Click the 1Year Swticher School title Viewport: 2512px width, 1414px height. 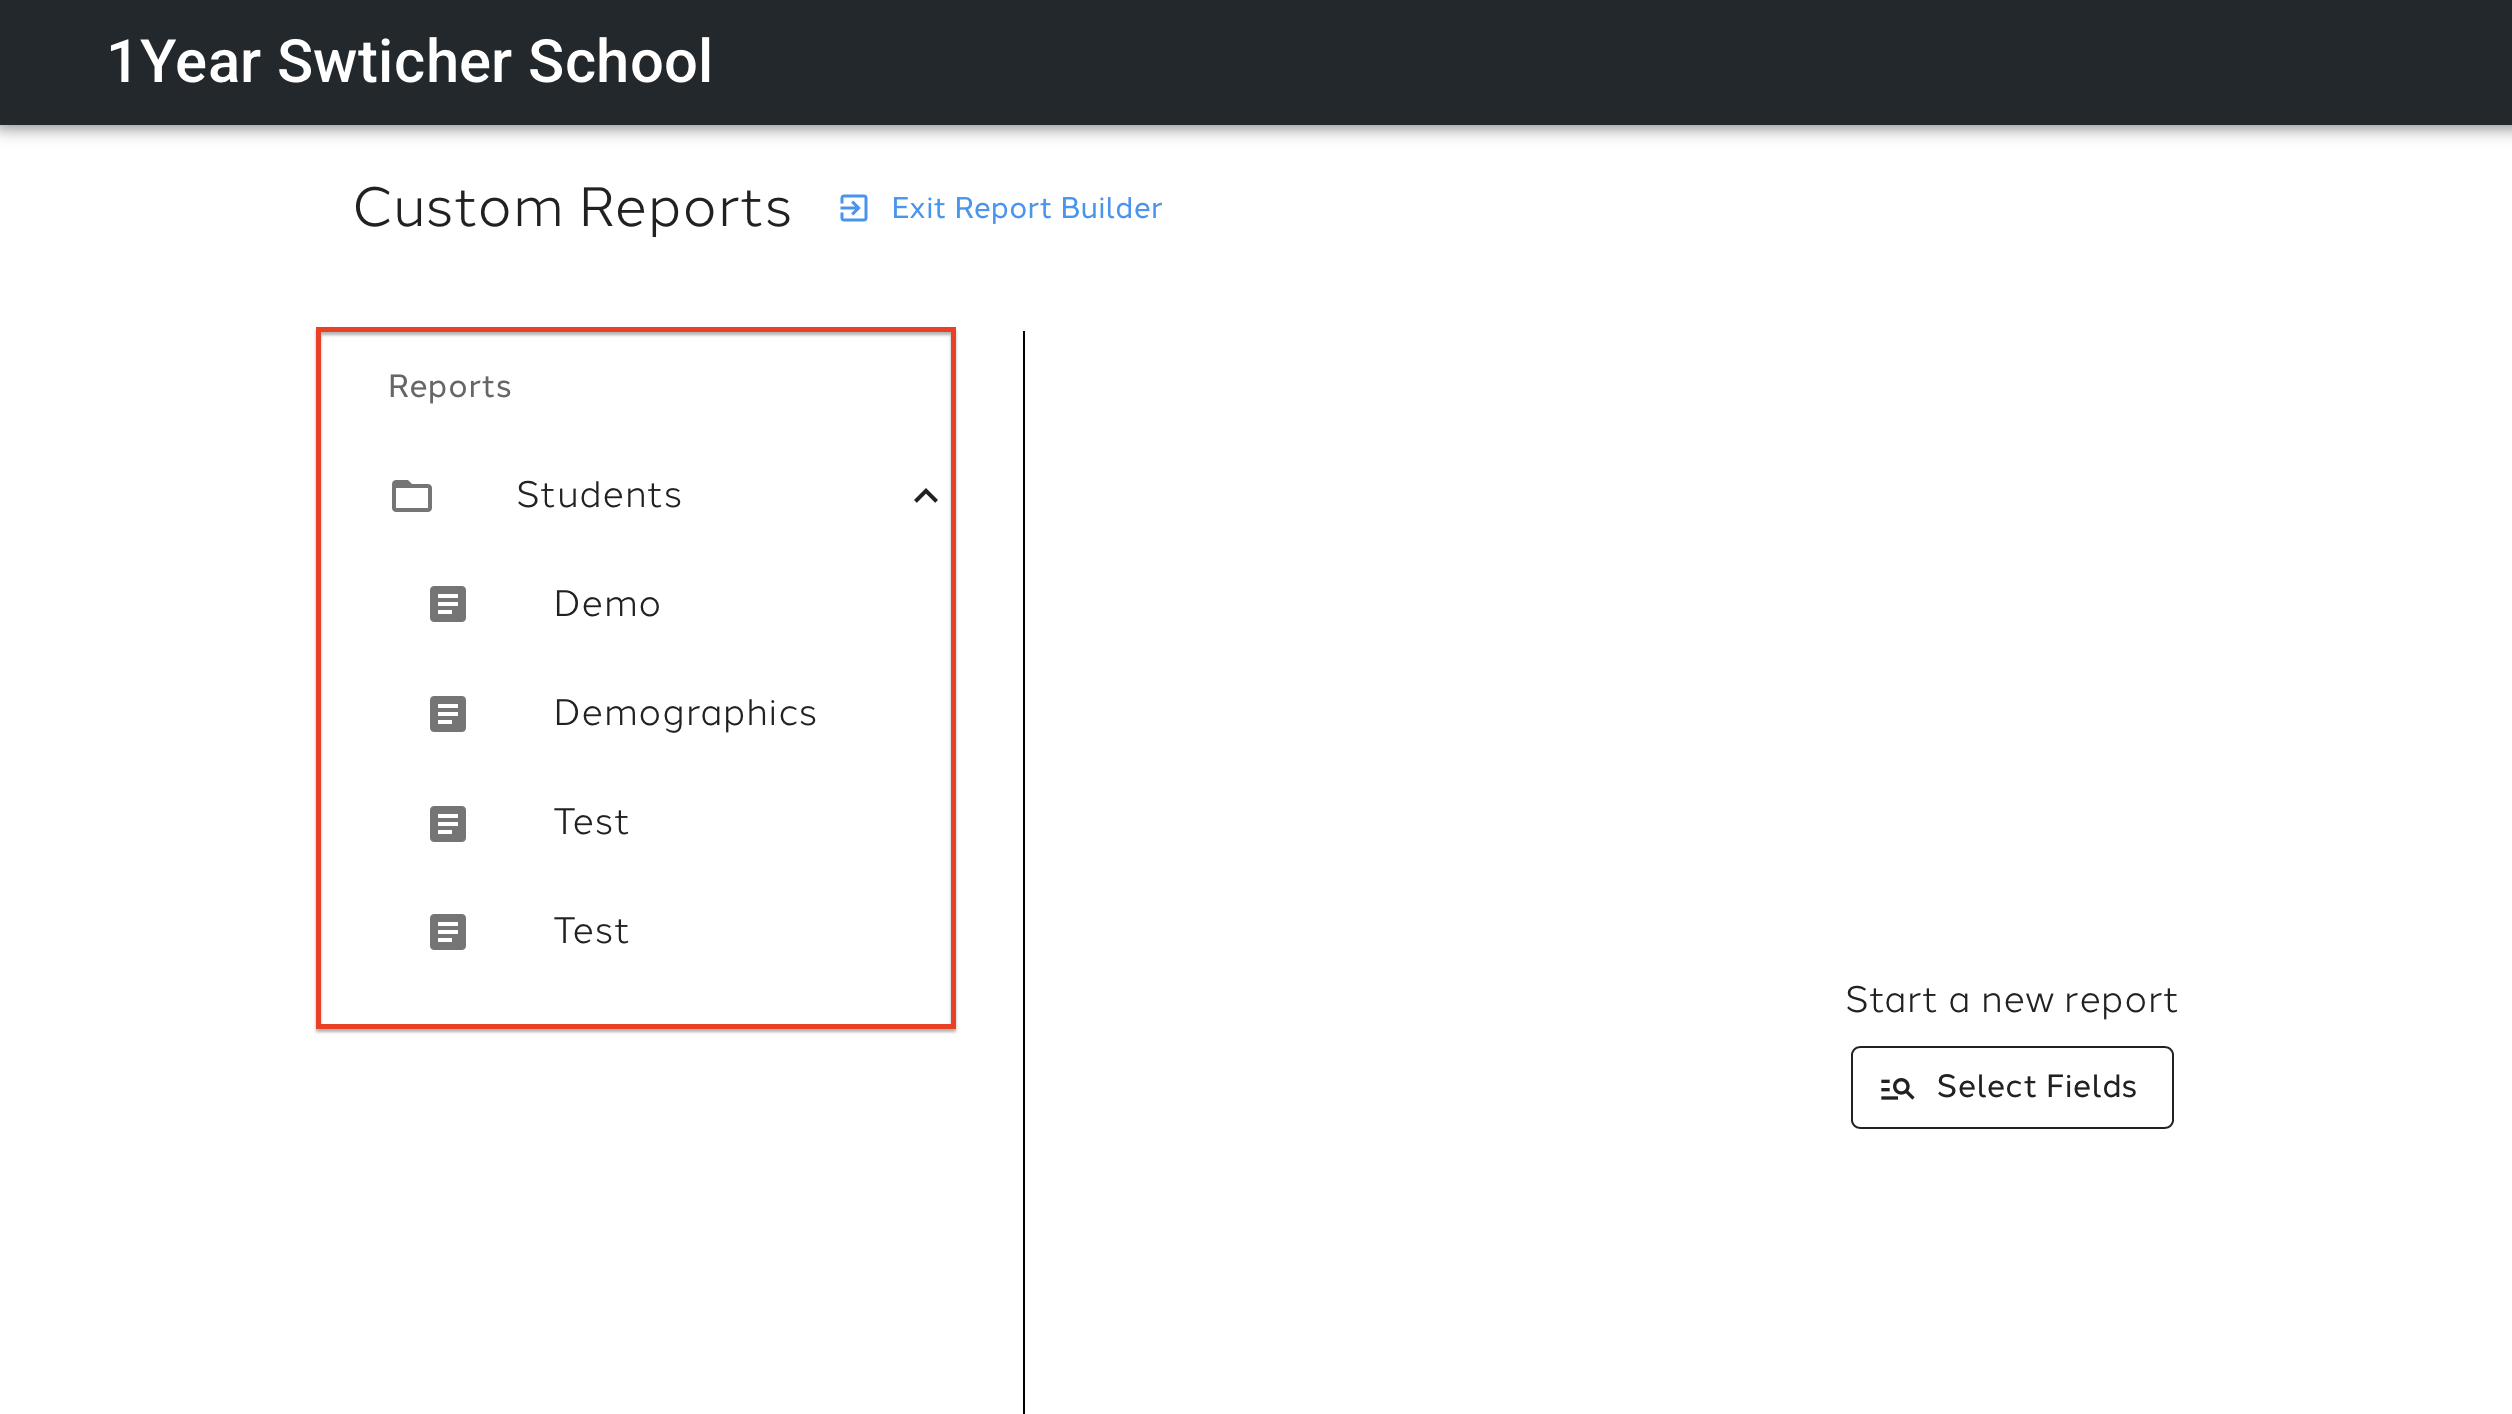click(410, 62)
